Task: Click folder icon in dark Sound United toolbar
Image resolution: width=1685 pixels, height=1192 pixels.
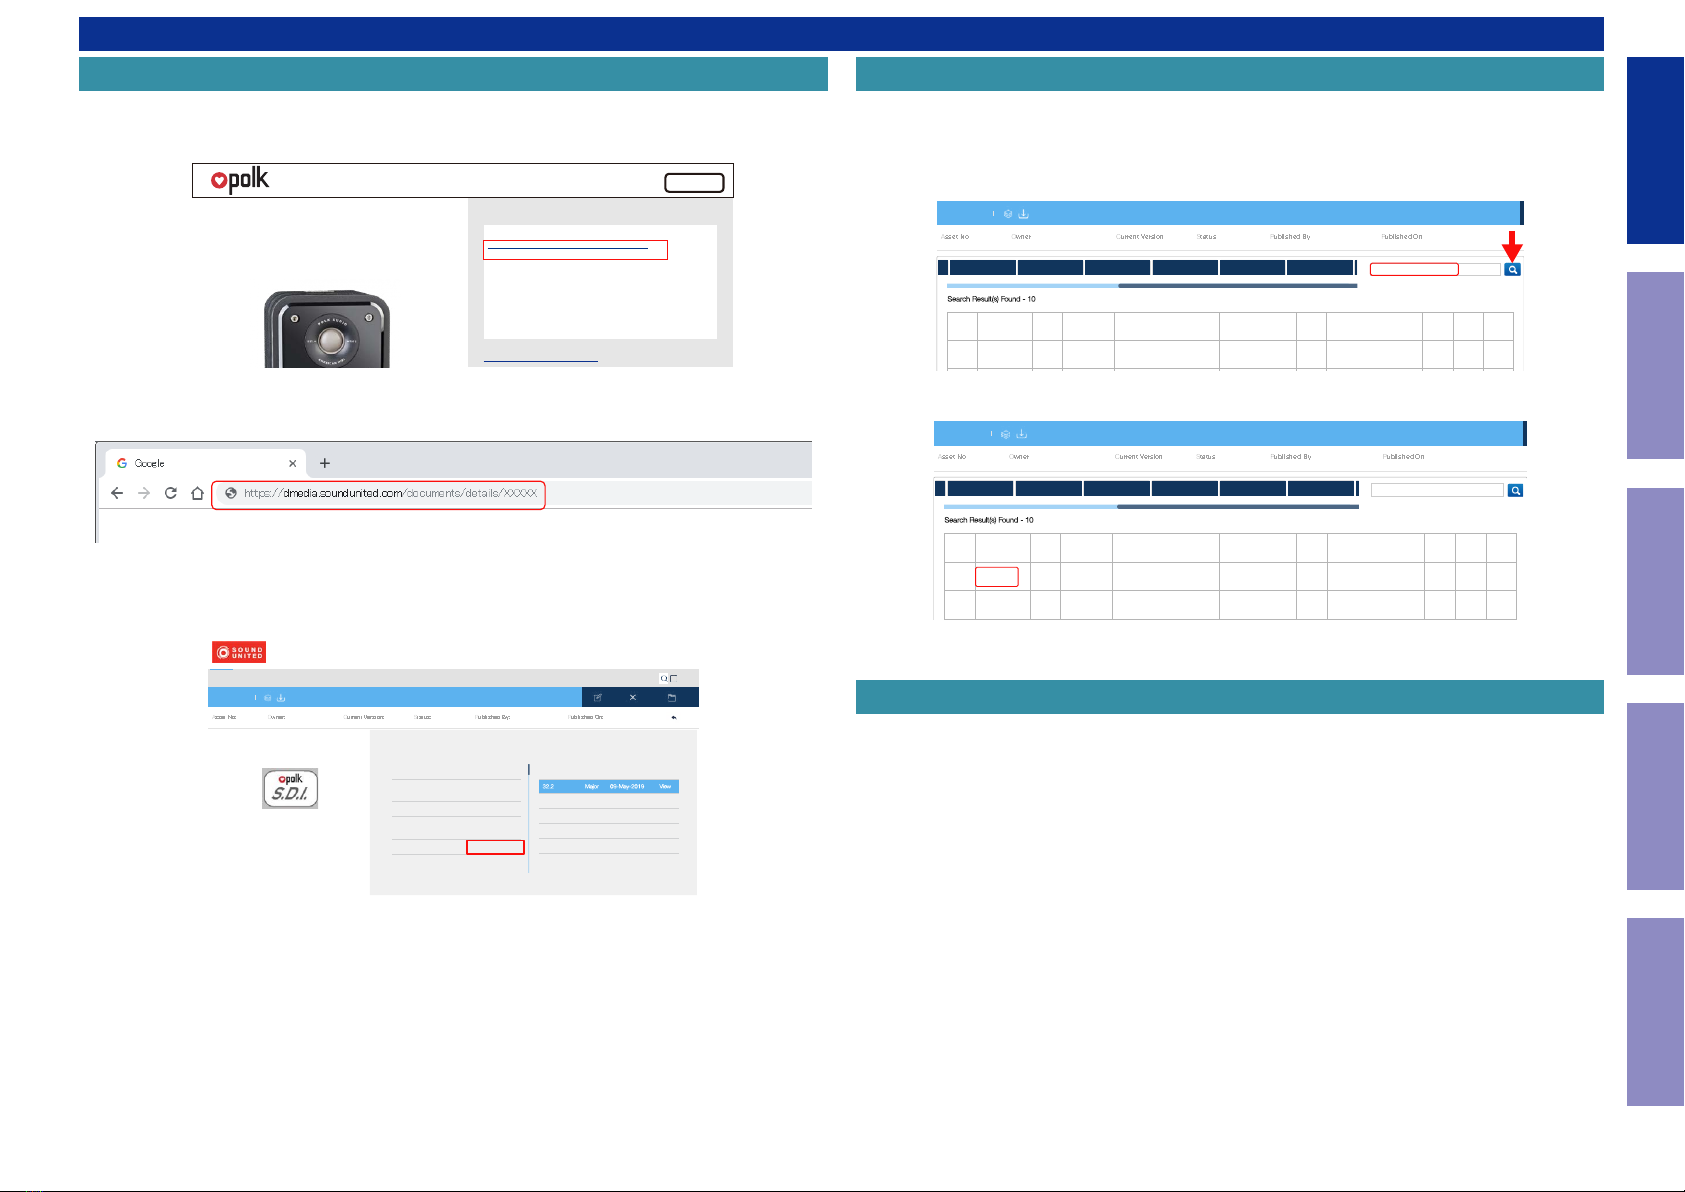Action: click(x=672, y=698)
